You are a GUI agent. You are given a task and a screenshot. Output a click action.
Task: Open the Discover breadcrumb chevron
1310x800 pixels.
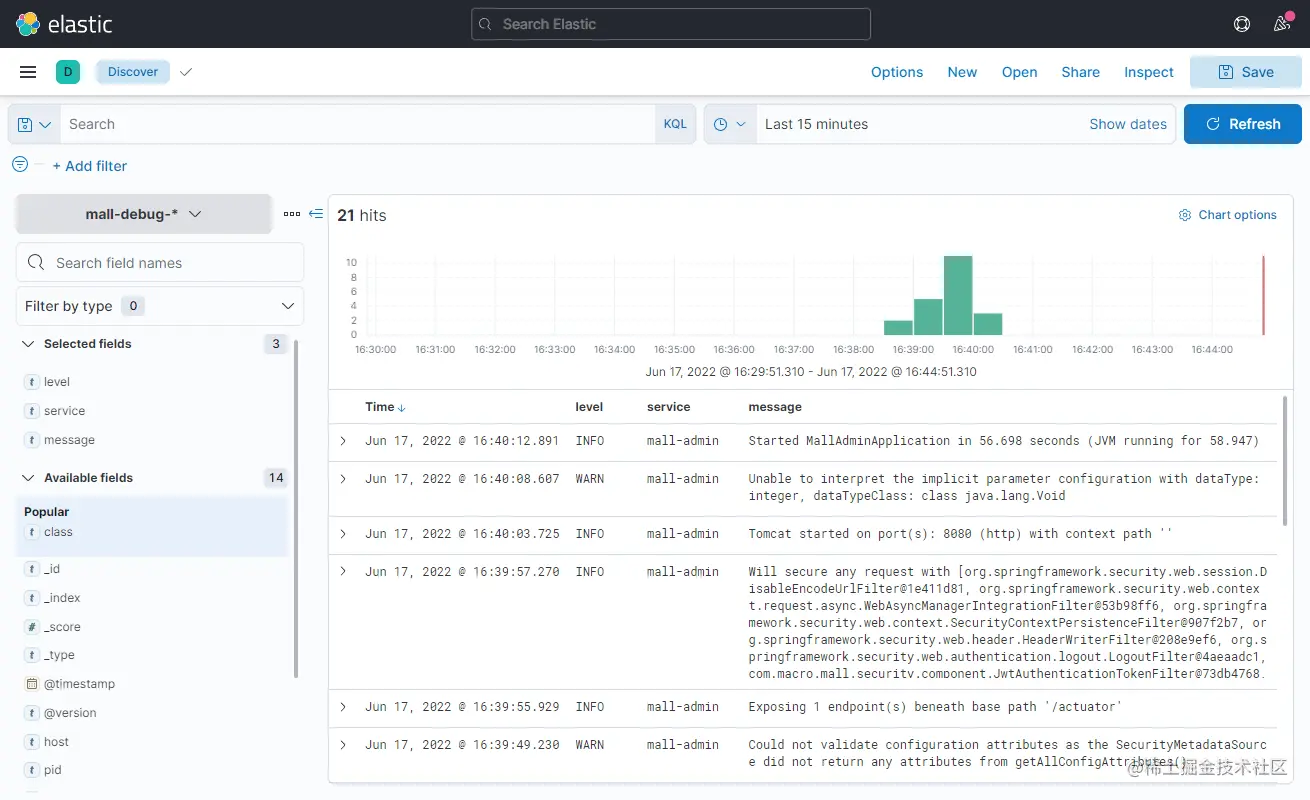pos(185,72)
